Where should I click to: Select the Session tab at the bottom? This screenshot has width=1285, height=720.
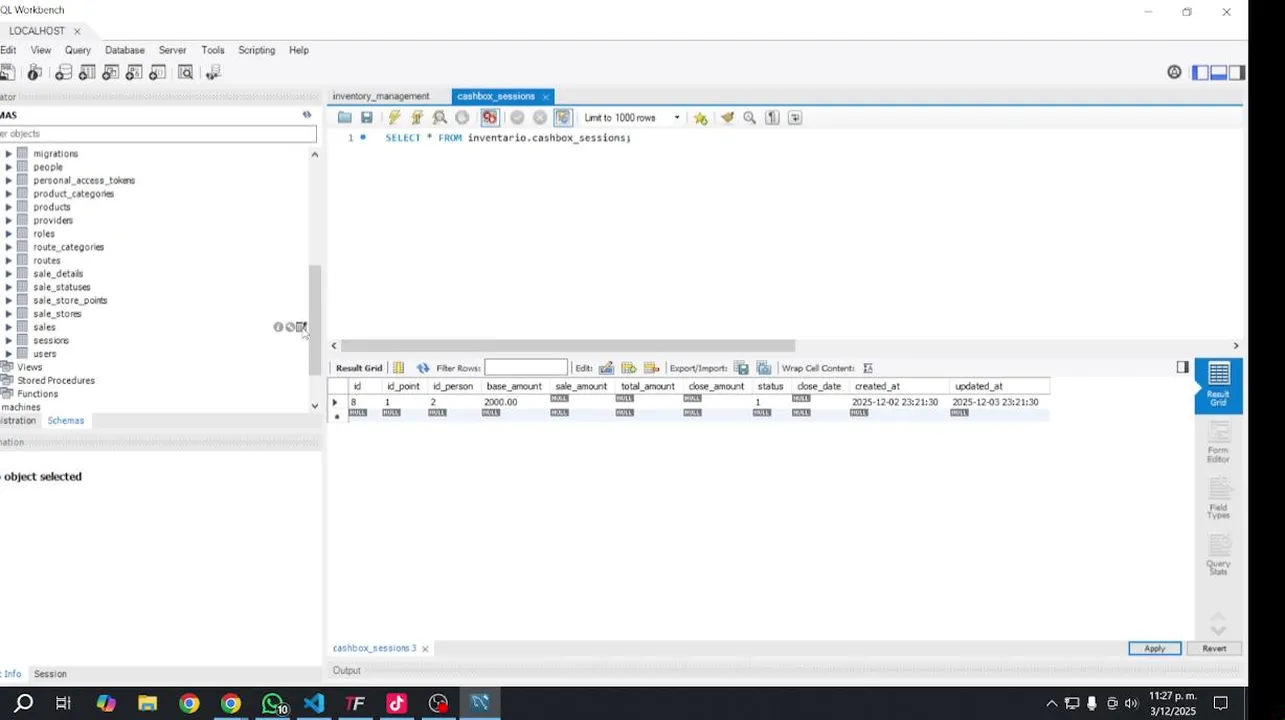[50, 674]
